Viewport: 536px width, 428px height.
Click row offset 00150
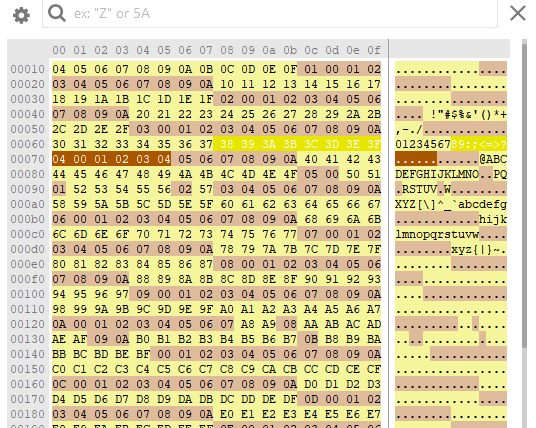(28, 370)
